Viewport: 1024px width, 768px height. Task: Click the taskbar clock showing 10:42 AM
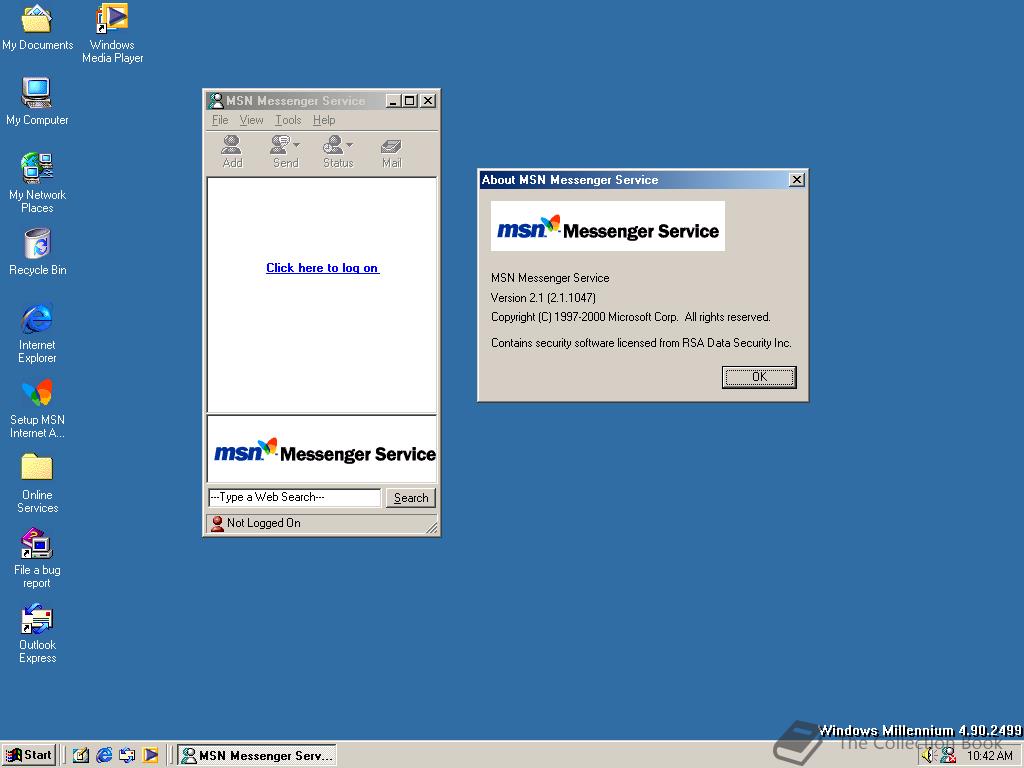(x=990, y=756)
